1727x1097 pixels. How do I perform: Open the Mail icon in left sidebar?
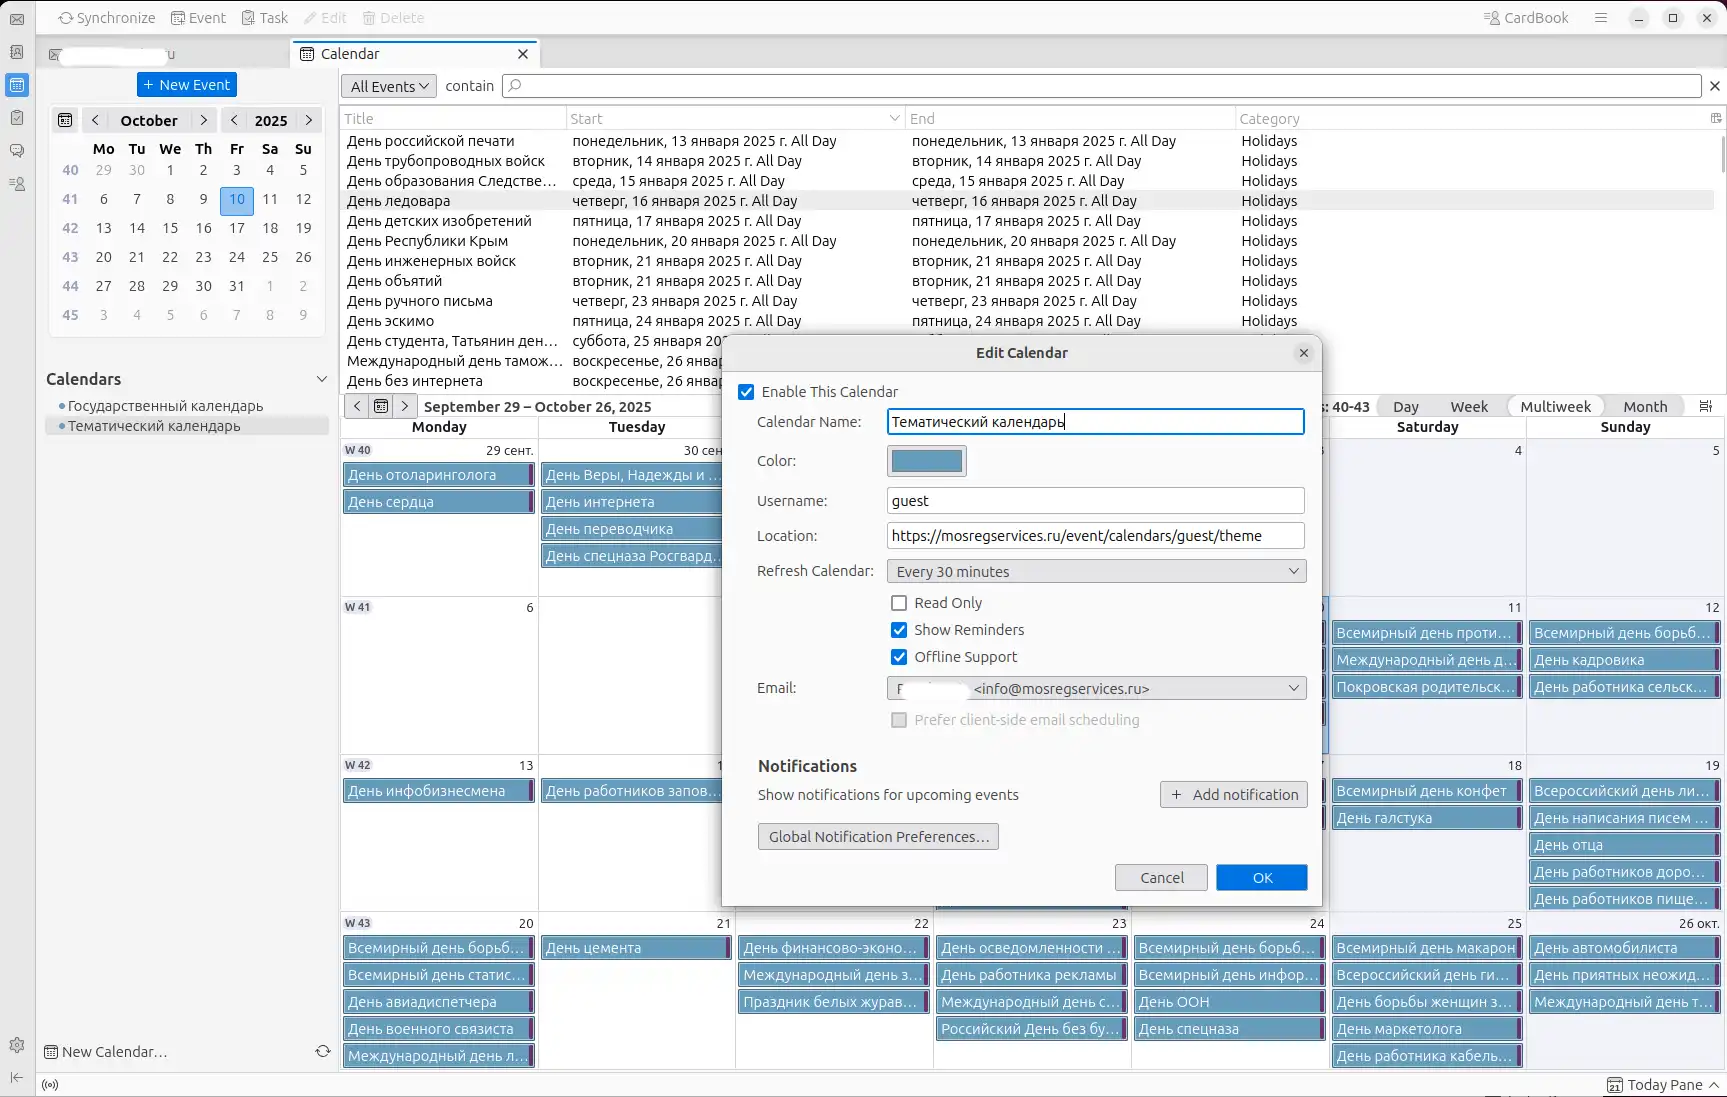[17, 19]
